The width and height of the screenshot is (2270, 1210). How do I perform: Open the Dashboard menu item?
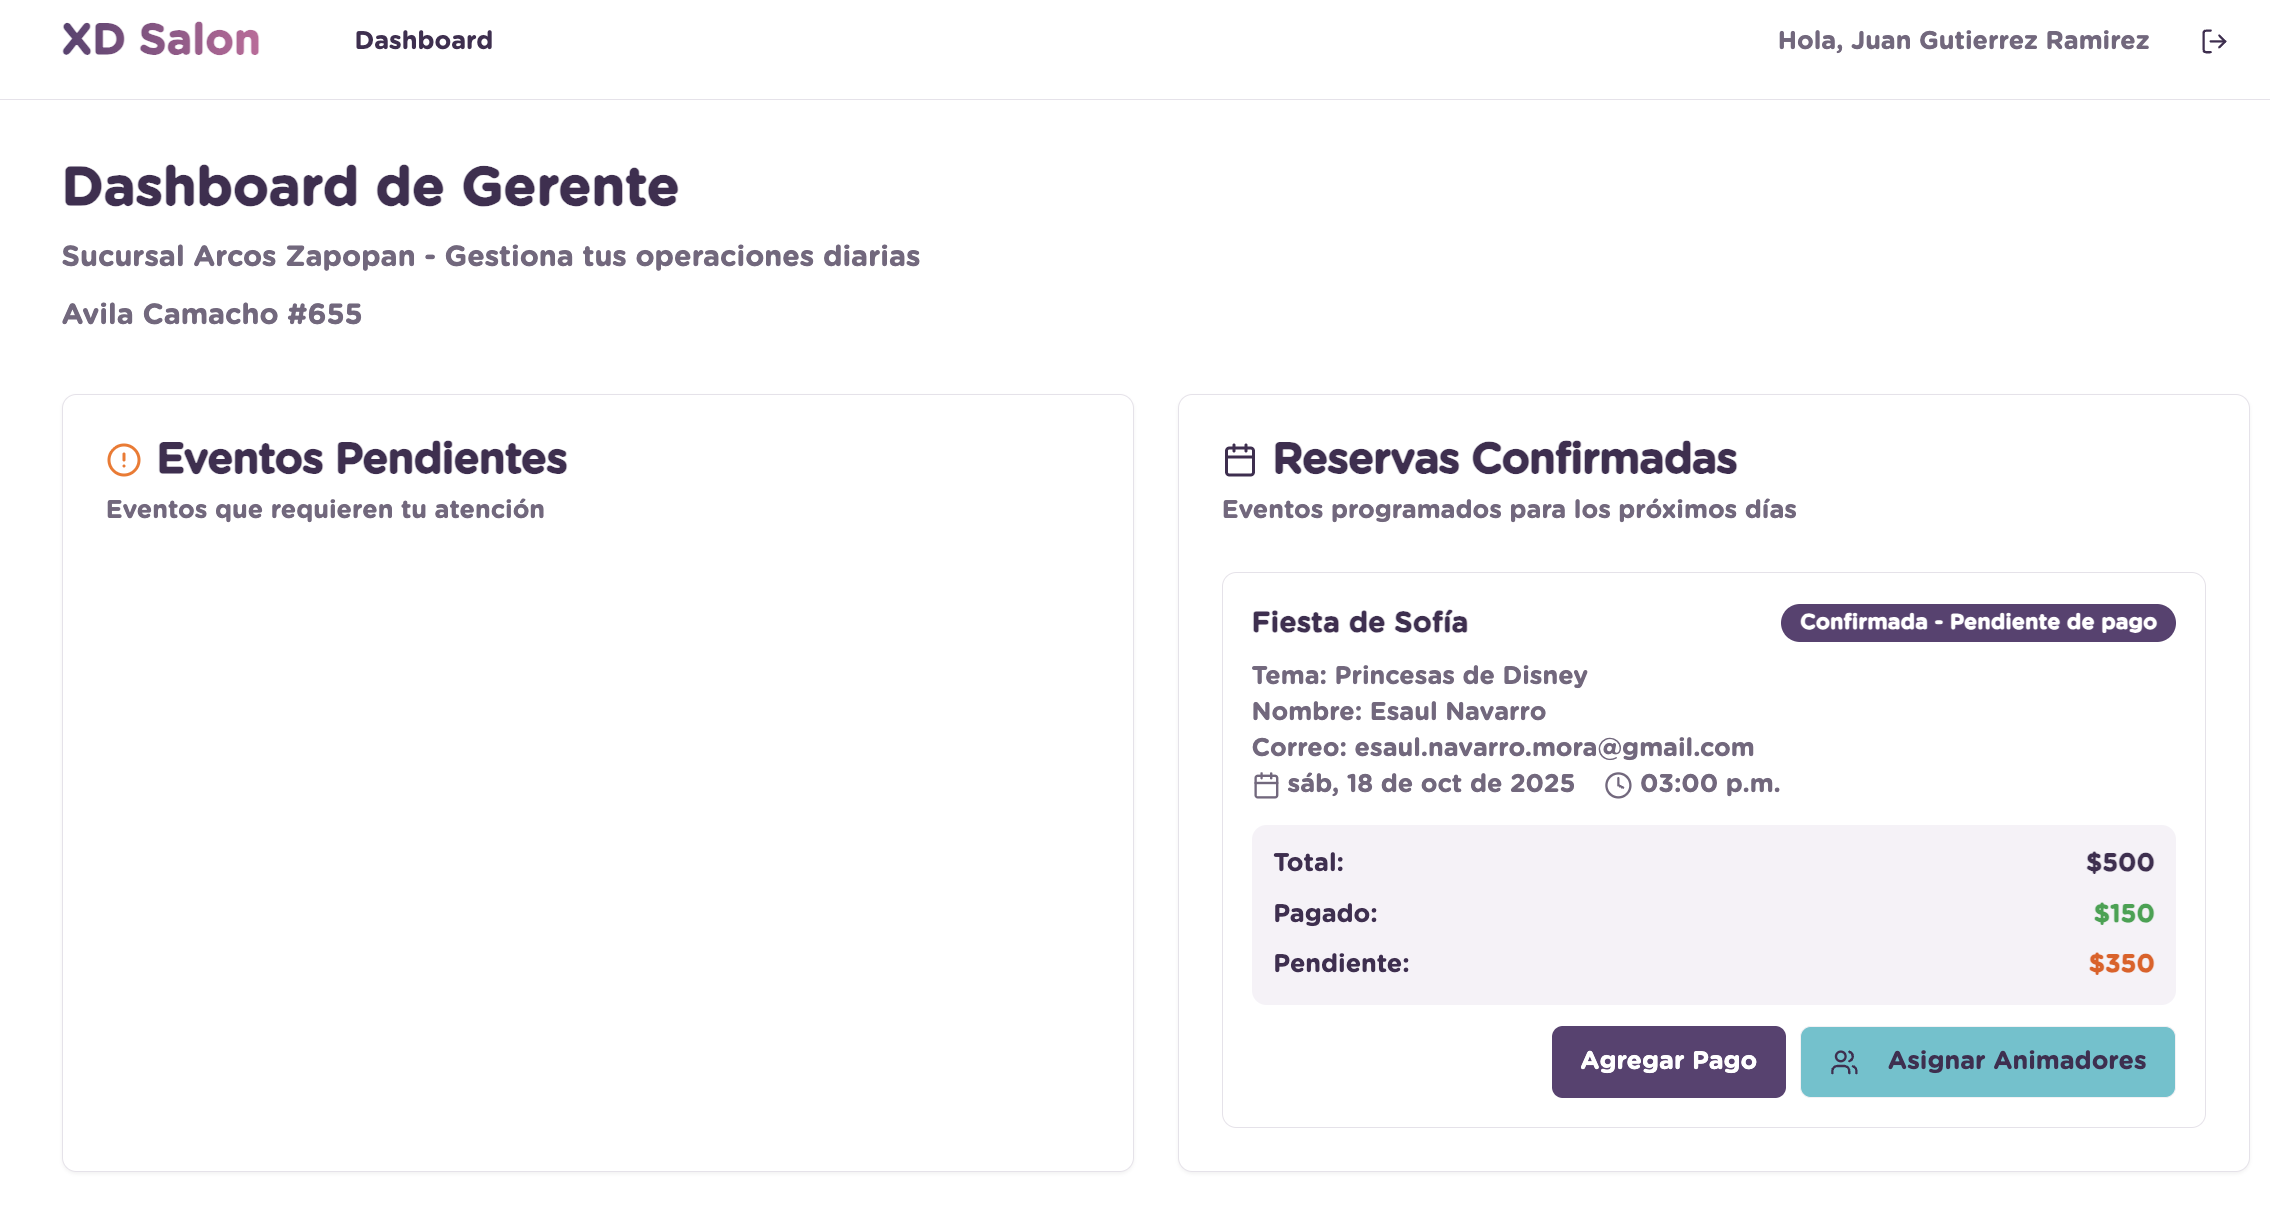[x=424, y=40]
